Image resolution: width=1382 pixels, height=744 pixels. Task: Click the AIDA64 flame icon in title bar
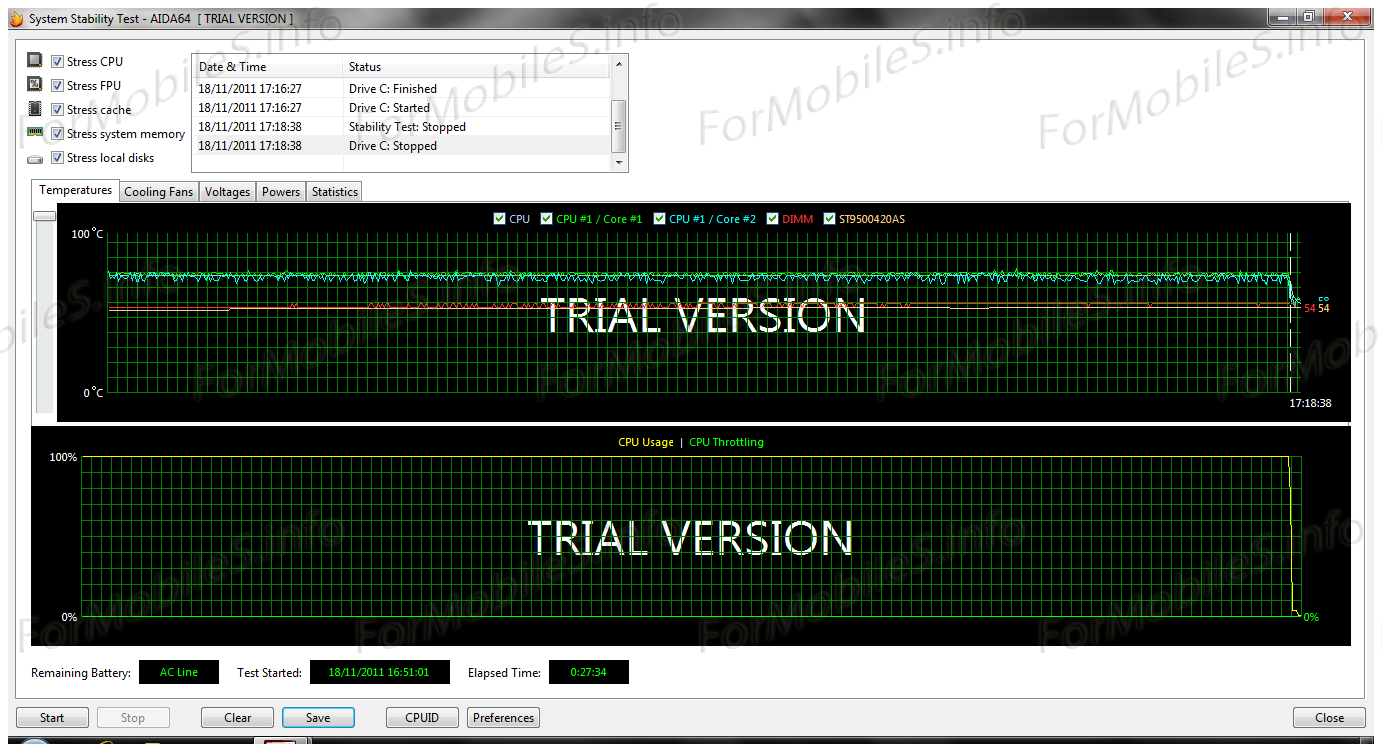coord(15,18)
